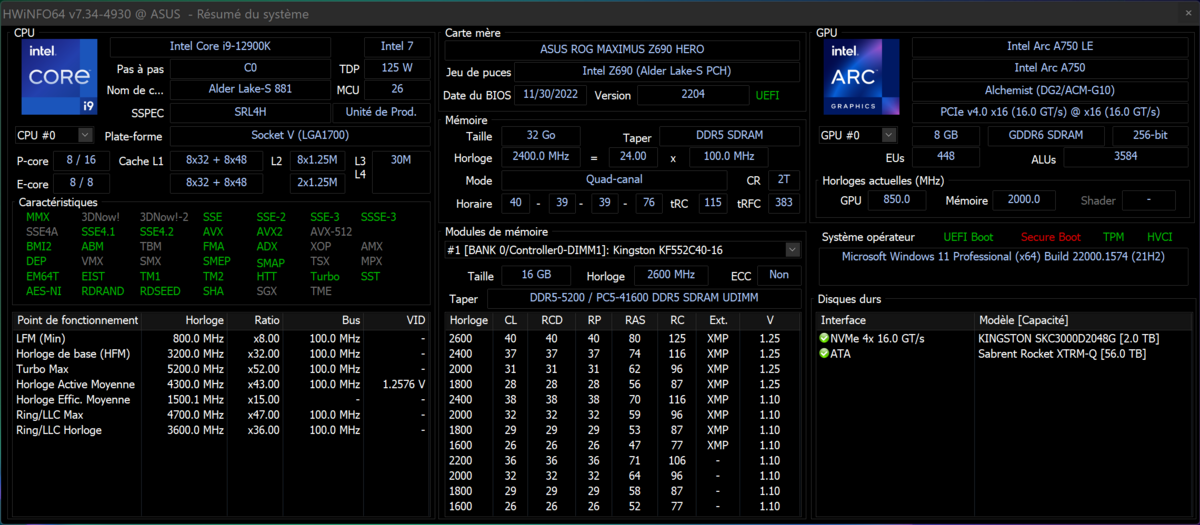Click the 16 GB module size field
The width and height of the screenshot is (1200, 525).
tap(536, 275)
